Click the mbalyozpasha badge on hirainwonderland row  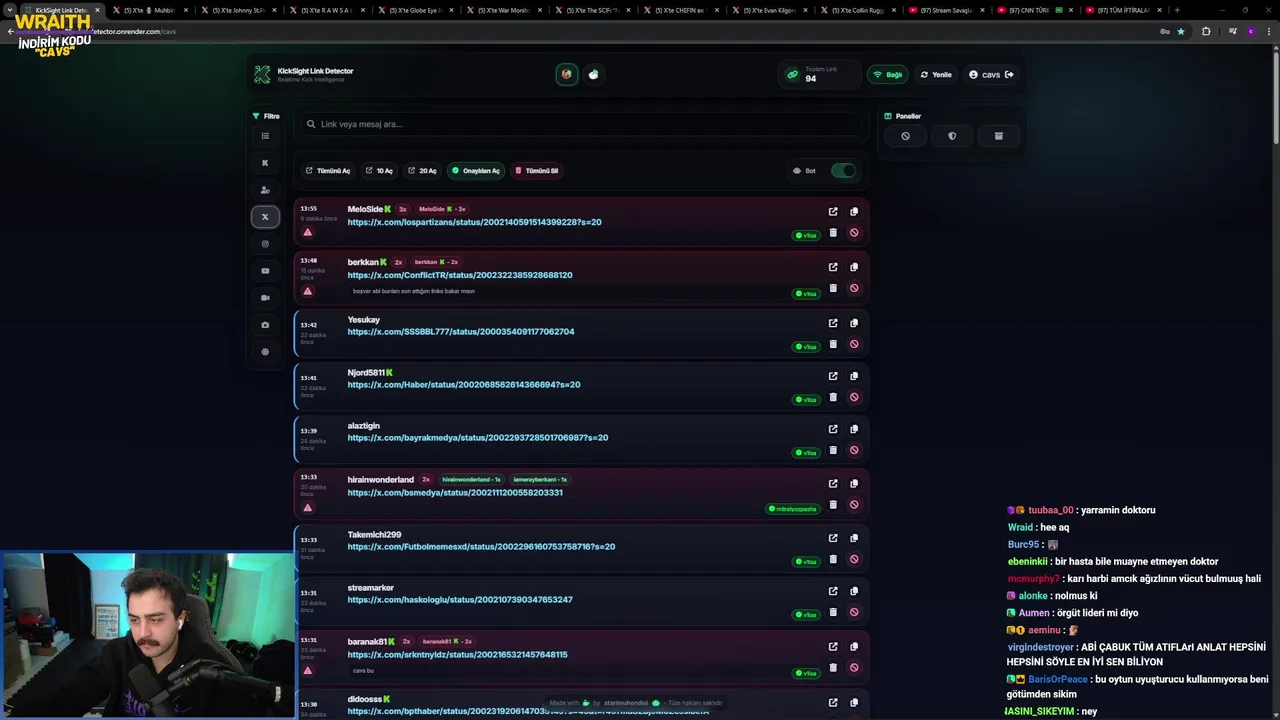click(793, 509)
